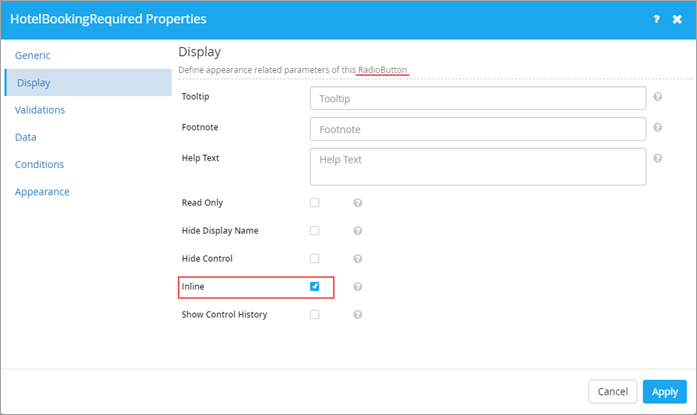The height and width of the screenshot is (415, 697).
Task: Click the help icon beside the Help Text field
Action: [x=657, y=158]
